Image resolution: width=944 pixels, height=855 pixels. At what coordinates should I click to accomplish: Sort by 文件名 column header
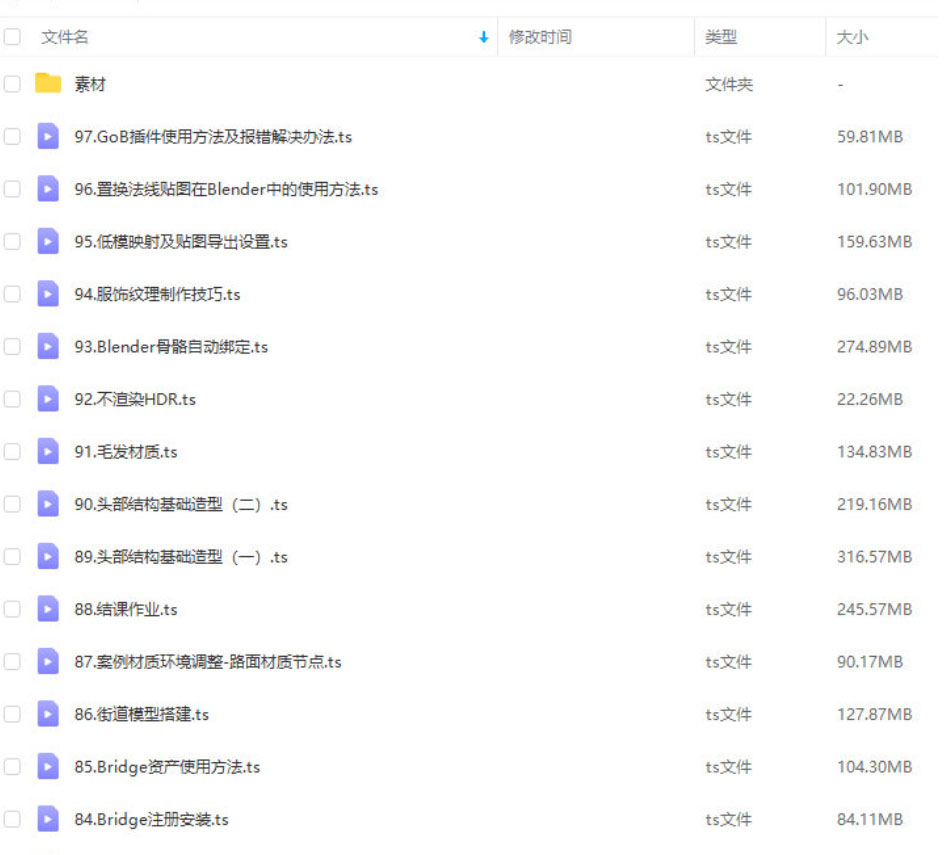click(64, 37)
